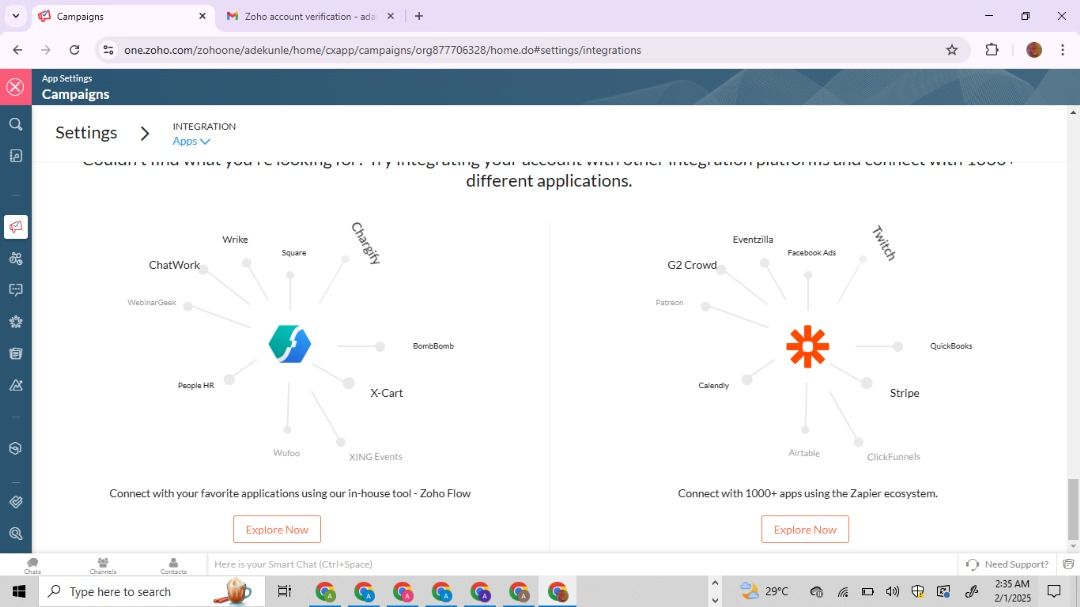The width and height of the screenshot is (1080, 607).
Task: Open the tab search dropdown arrow
Action: coord(15,16)
